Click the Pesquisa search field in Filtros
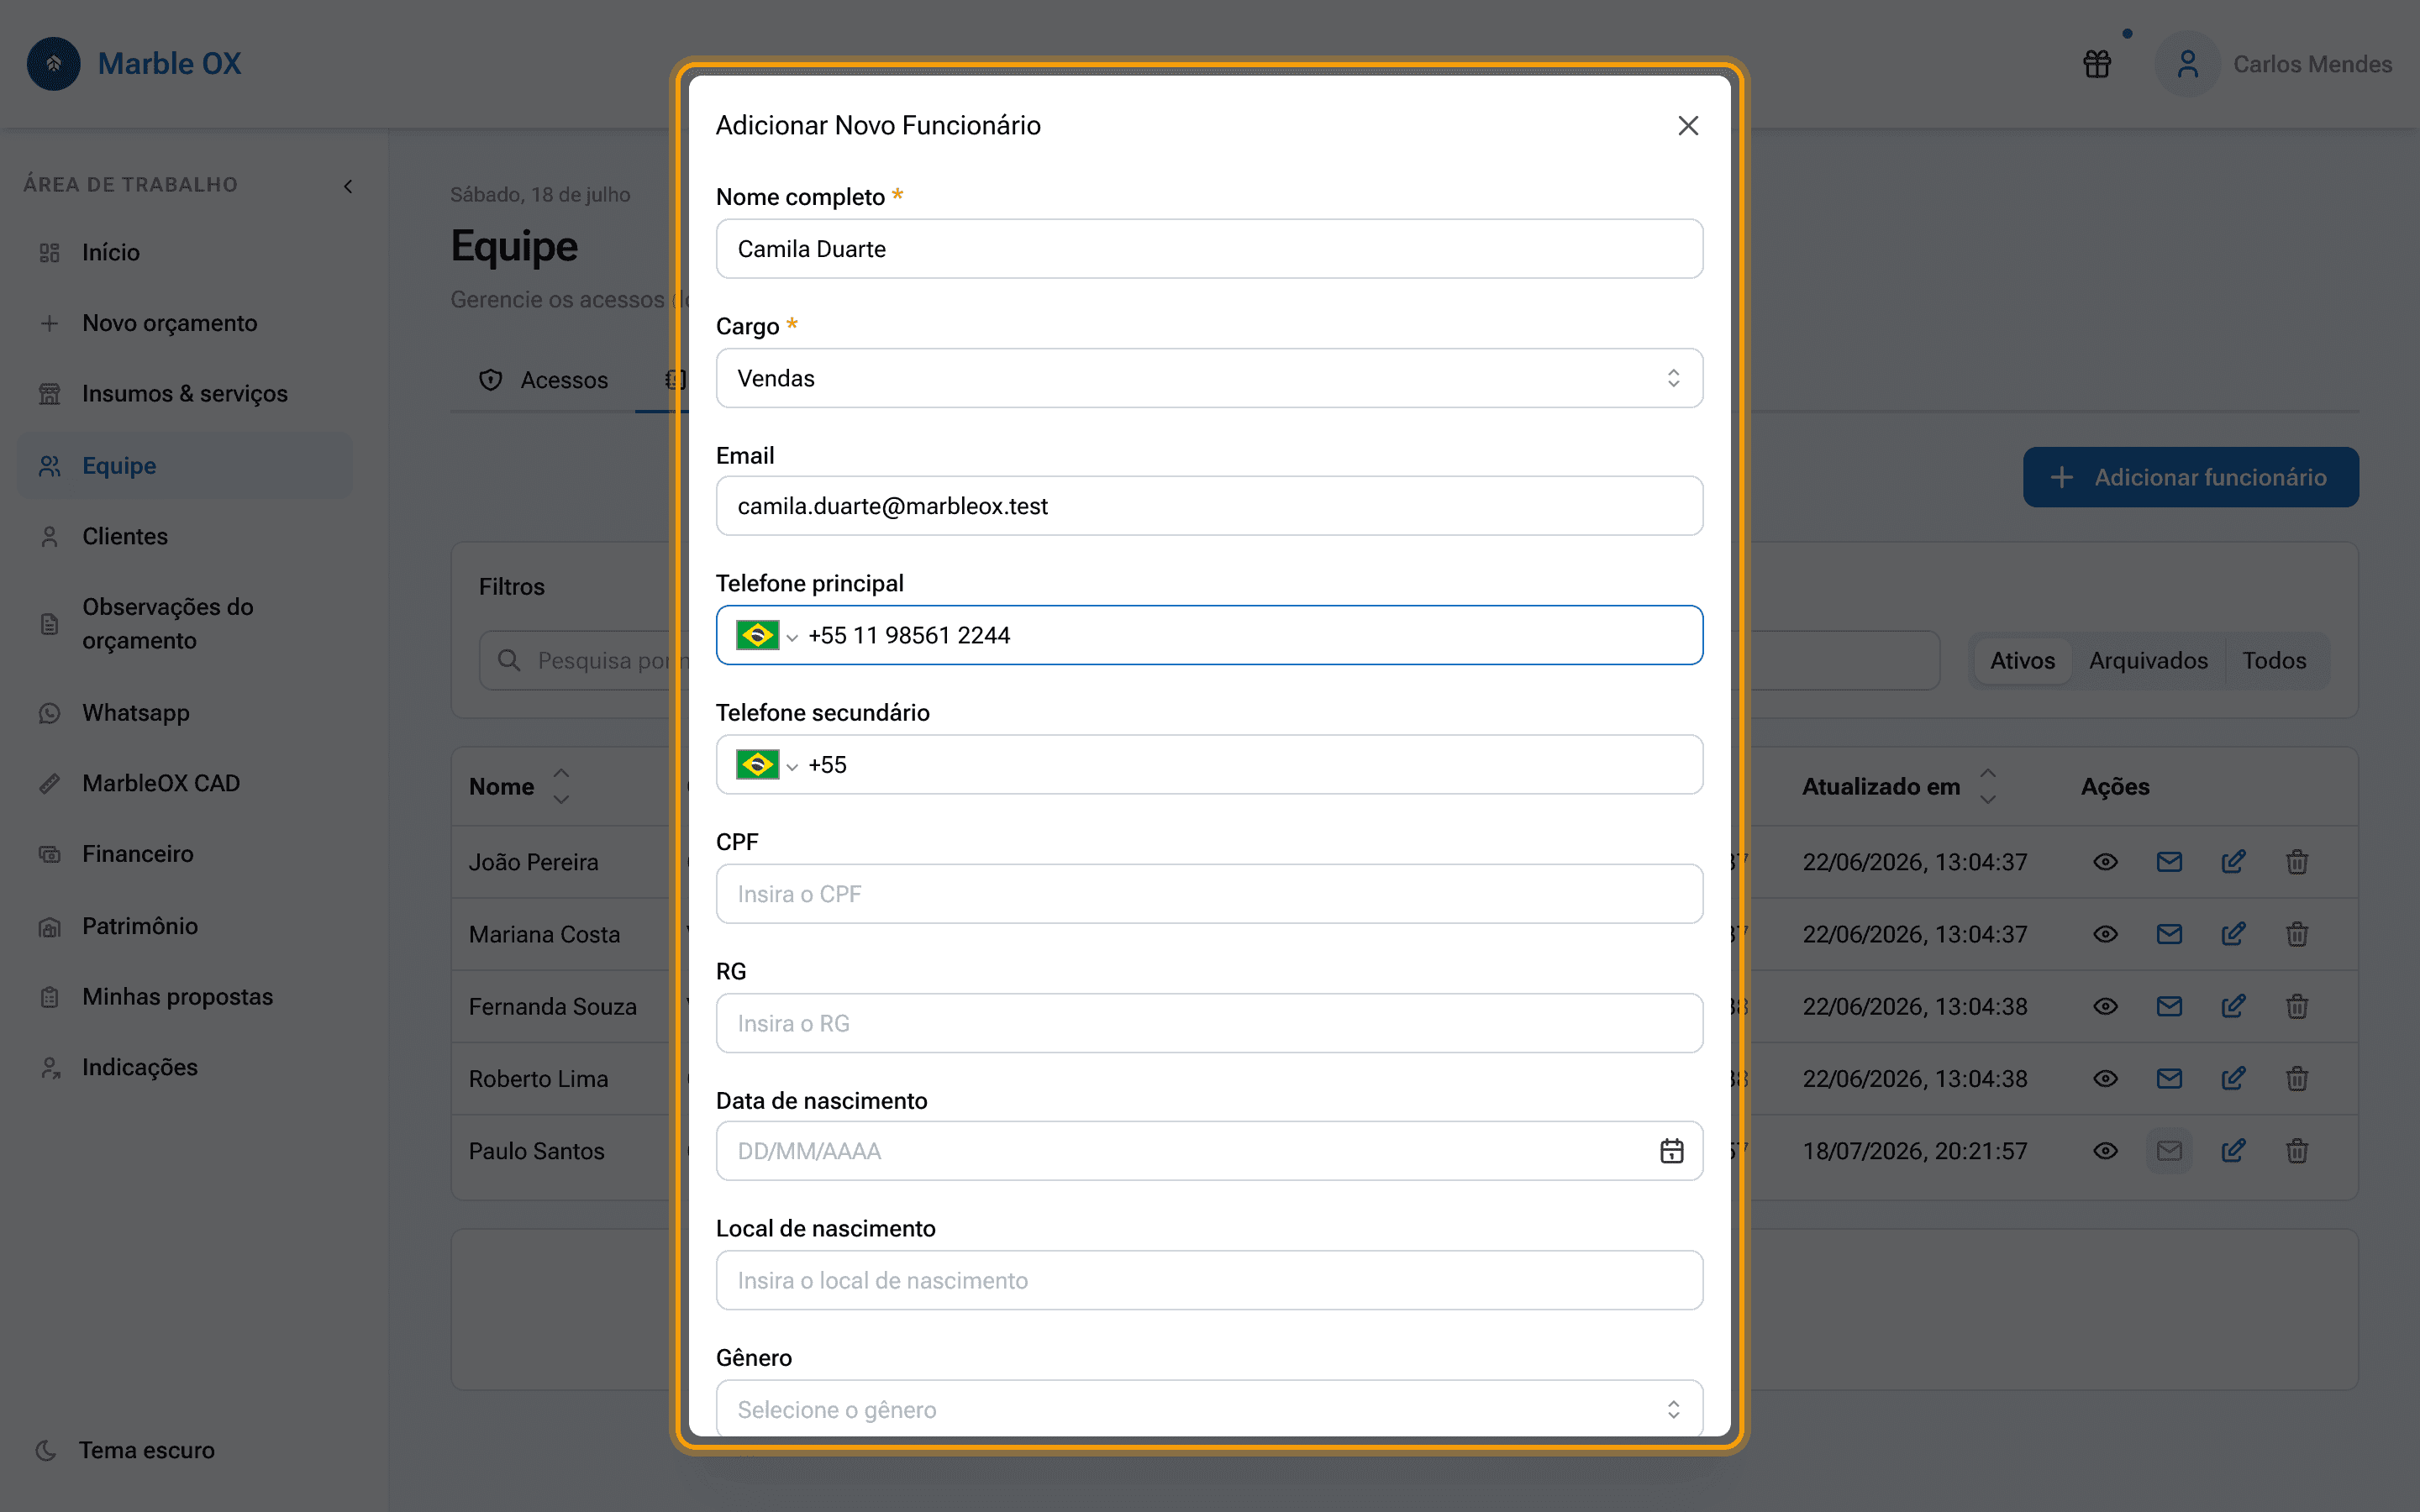 point(1209,661)
